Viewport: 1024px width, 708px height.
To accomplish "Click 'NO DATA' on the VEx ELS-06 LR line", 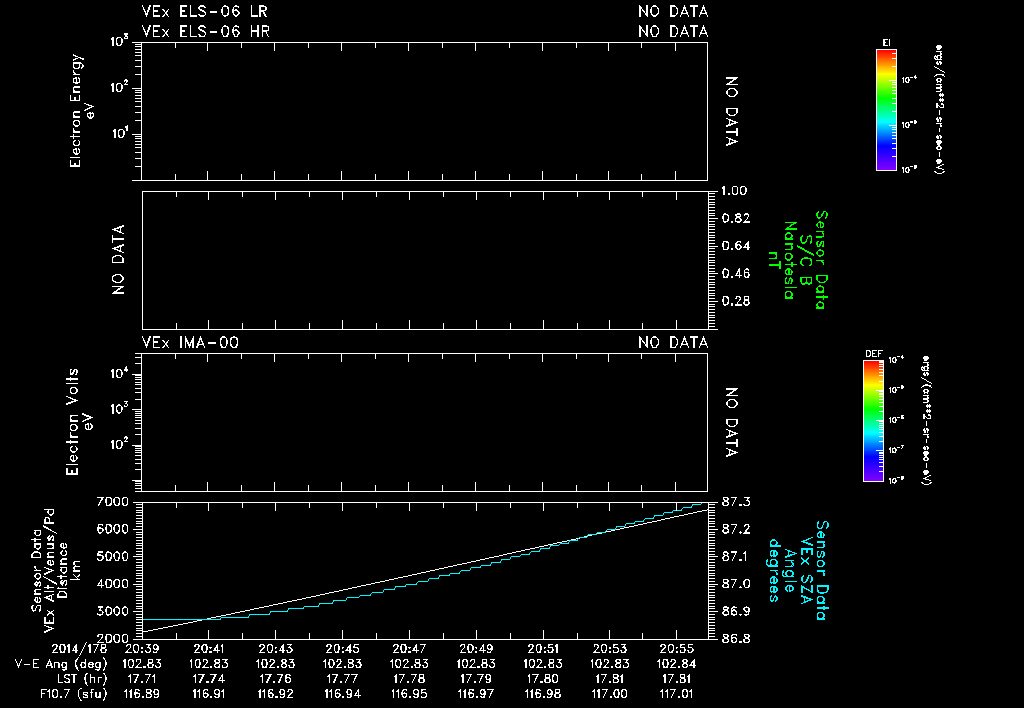I will click(x=673, y=12).
